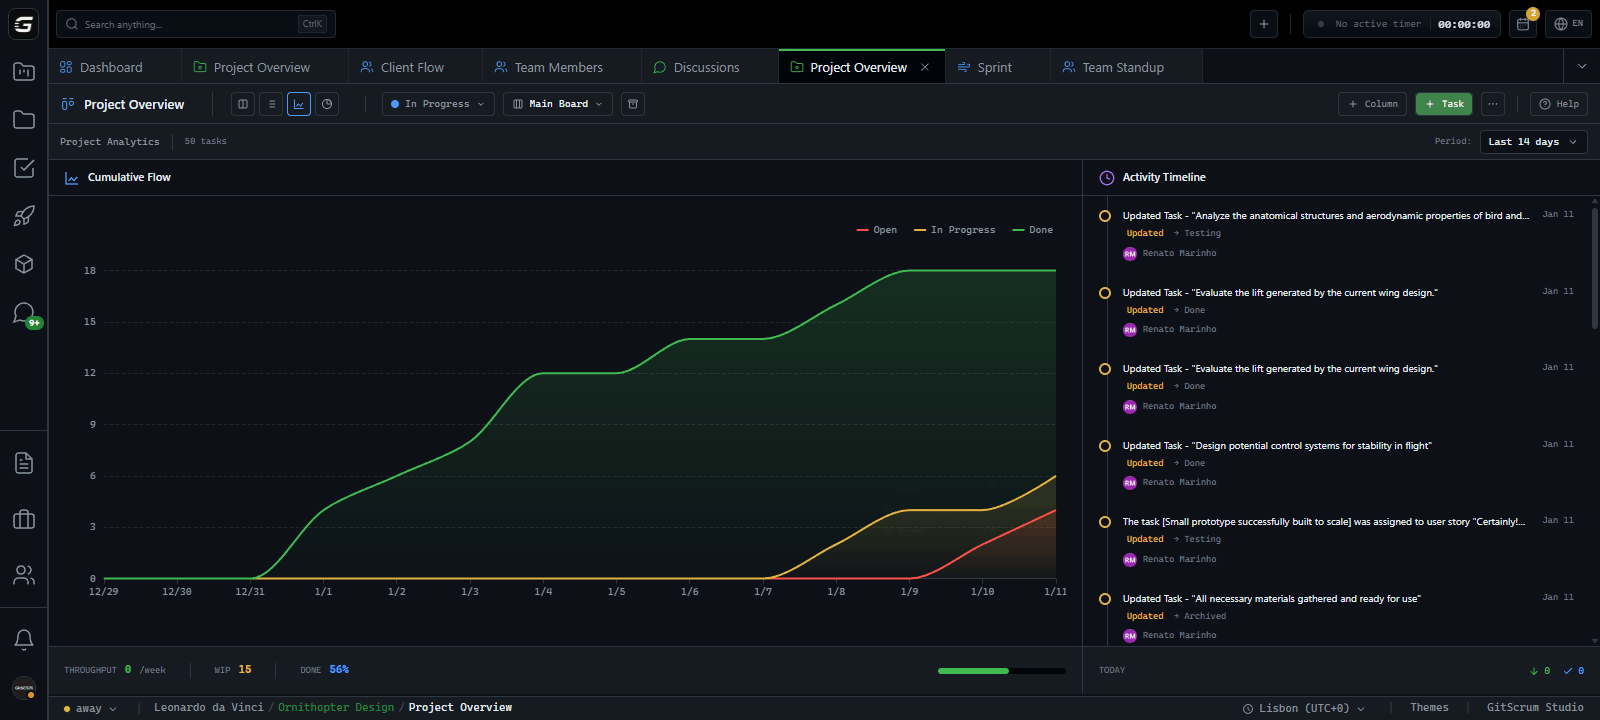The height and width of the screenshot is (720, 1600).
Task: Open the calendar icon with notification badge
Action: (1523, 24)
